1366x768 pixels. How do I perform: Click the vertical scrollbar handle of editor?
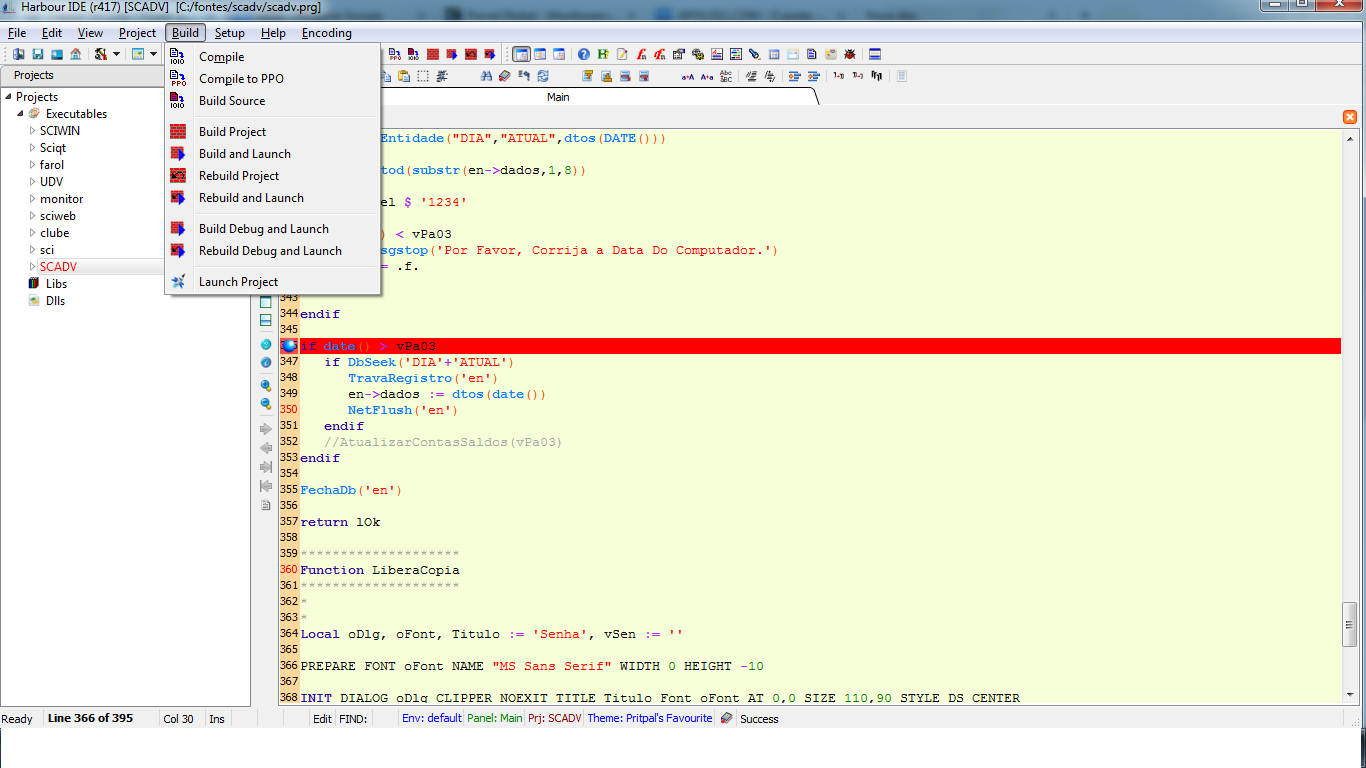tap(1350, 625)
